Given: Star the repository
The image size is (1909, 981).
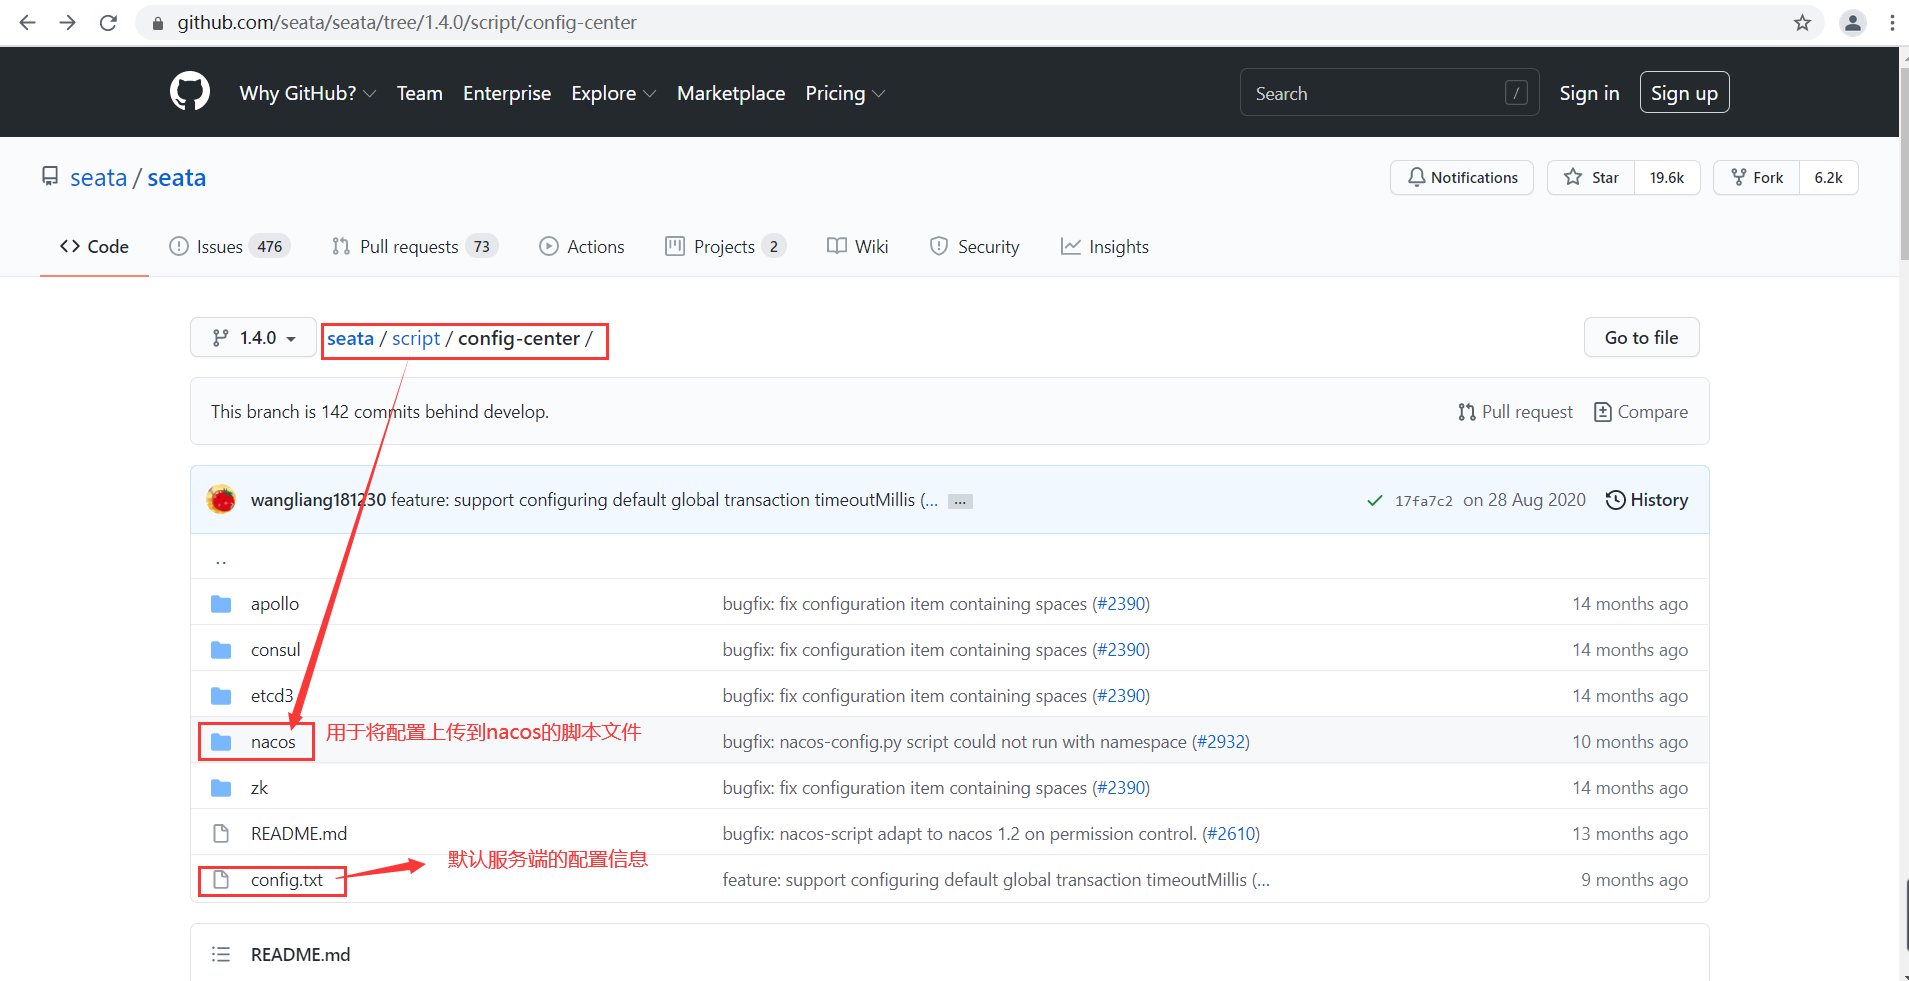Looking at the screenshot, I should pos(1591,177).
